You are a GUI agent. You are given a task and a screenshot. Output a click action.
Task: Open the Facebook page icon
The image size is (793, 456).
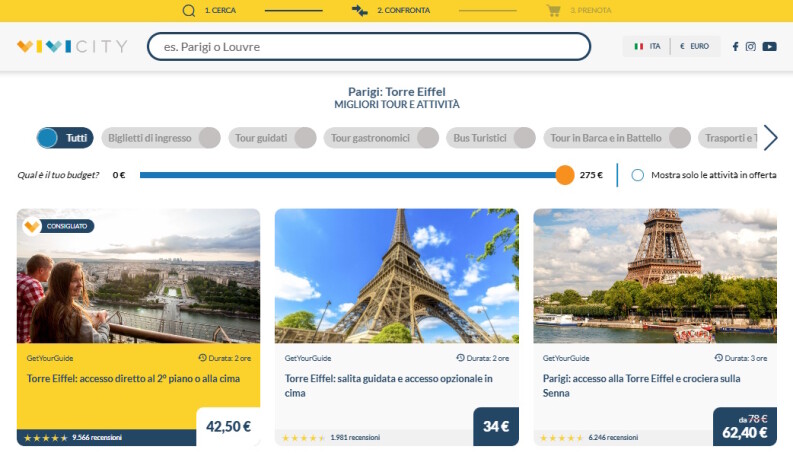pos(735,47)
